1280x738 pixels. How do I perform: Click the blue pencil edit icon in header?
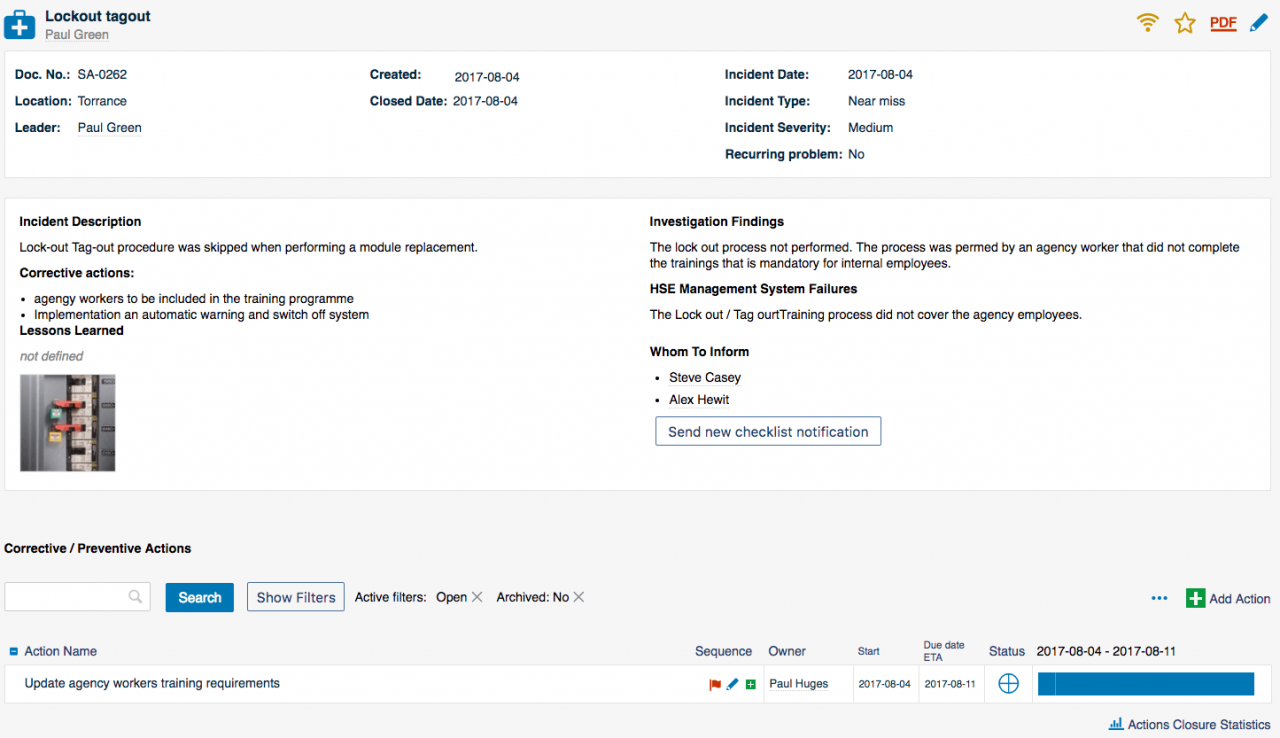[1258, 23]
